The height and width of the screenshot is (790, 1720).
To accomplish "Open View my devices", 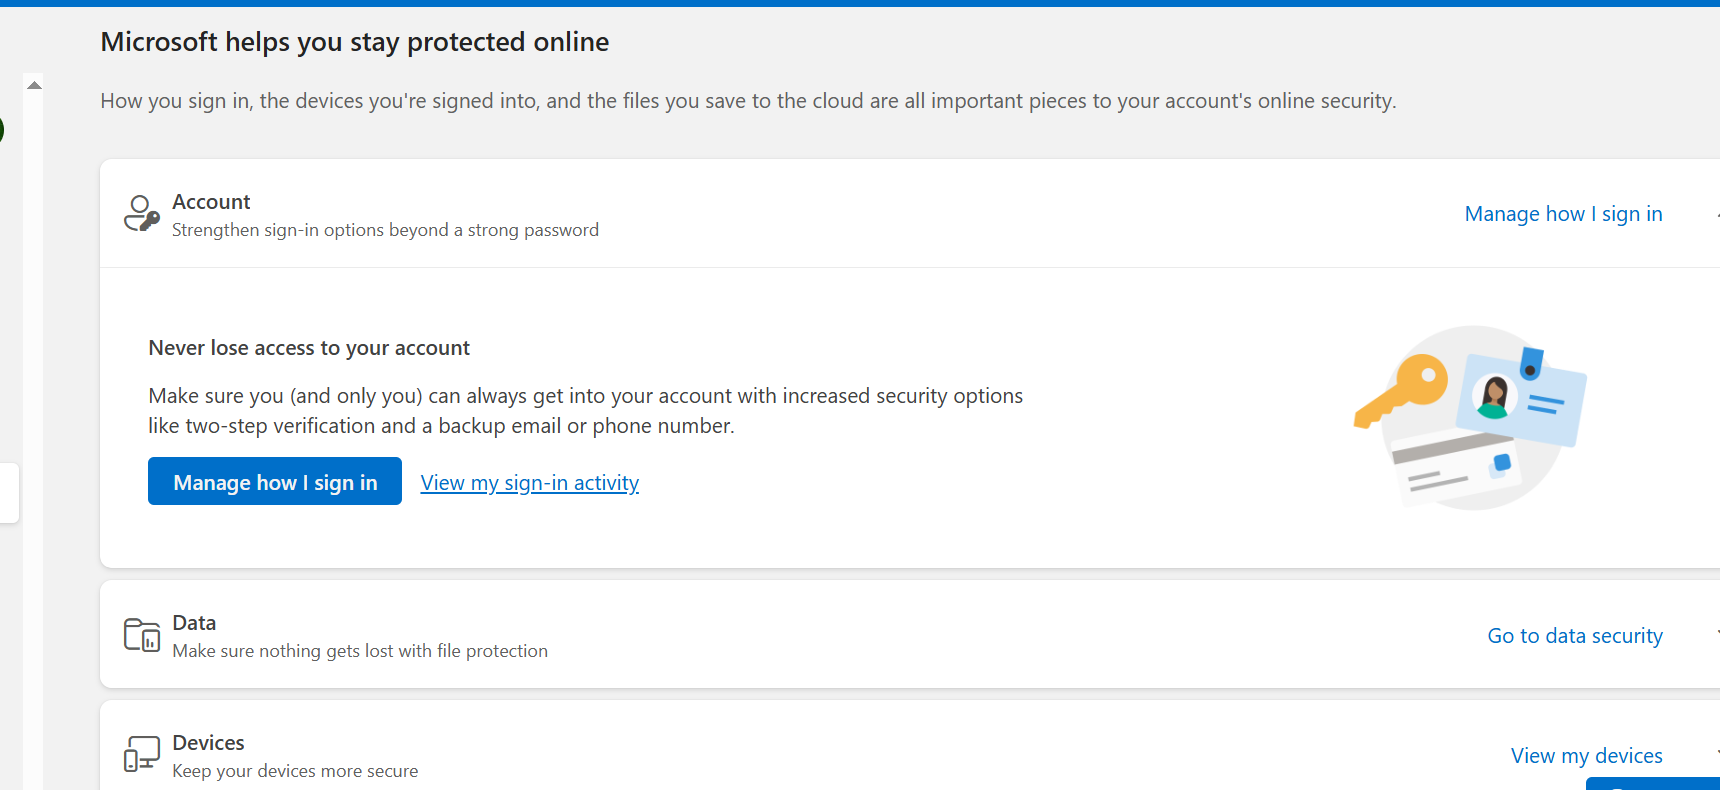I will (1586, 755).
